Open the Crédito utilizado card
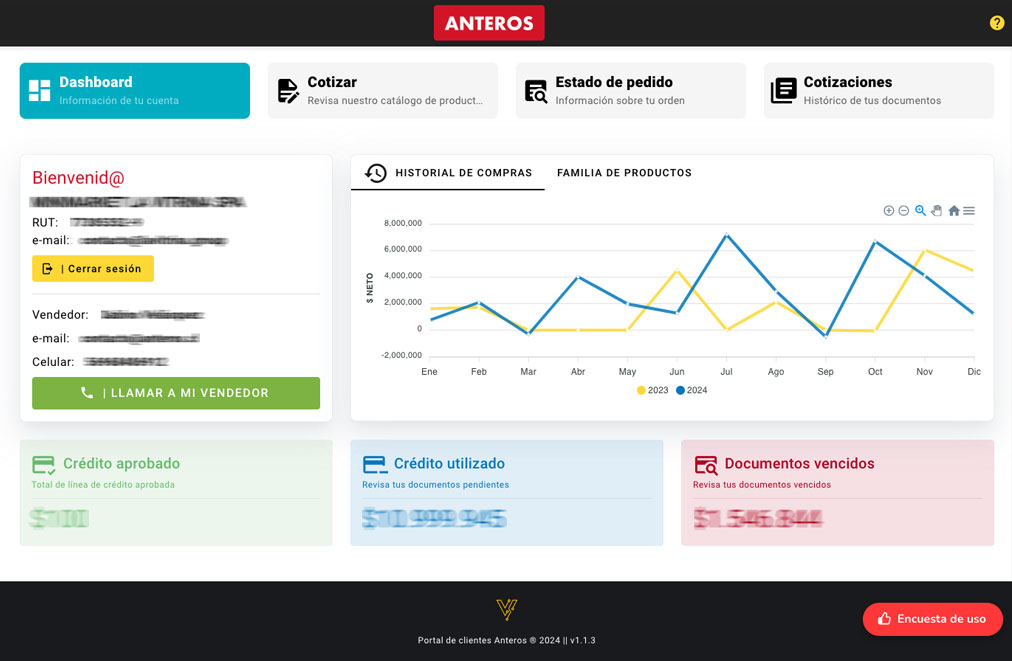The height and width of the screenshot is (661, 1012). (507, 493)
